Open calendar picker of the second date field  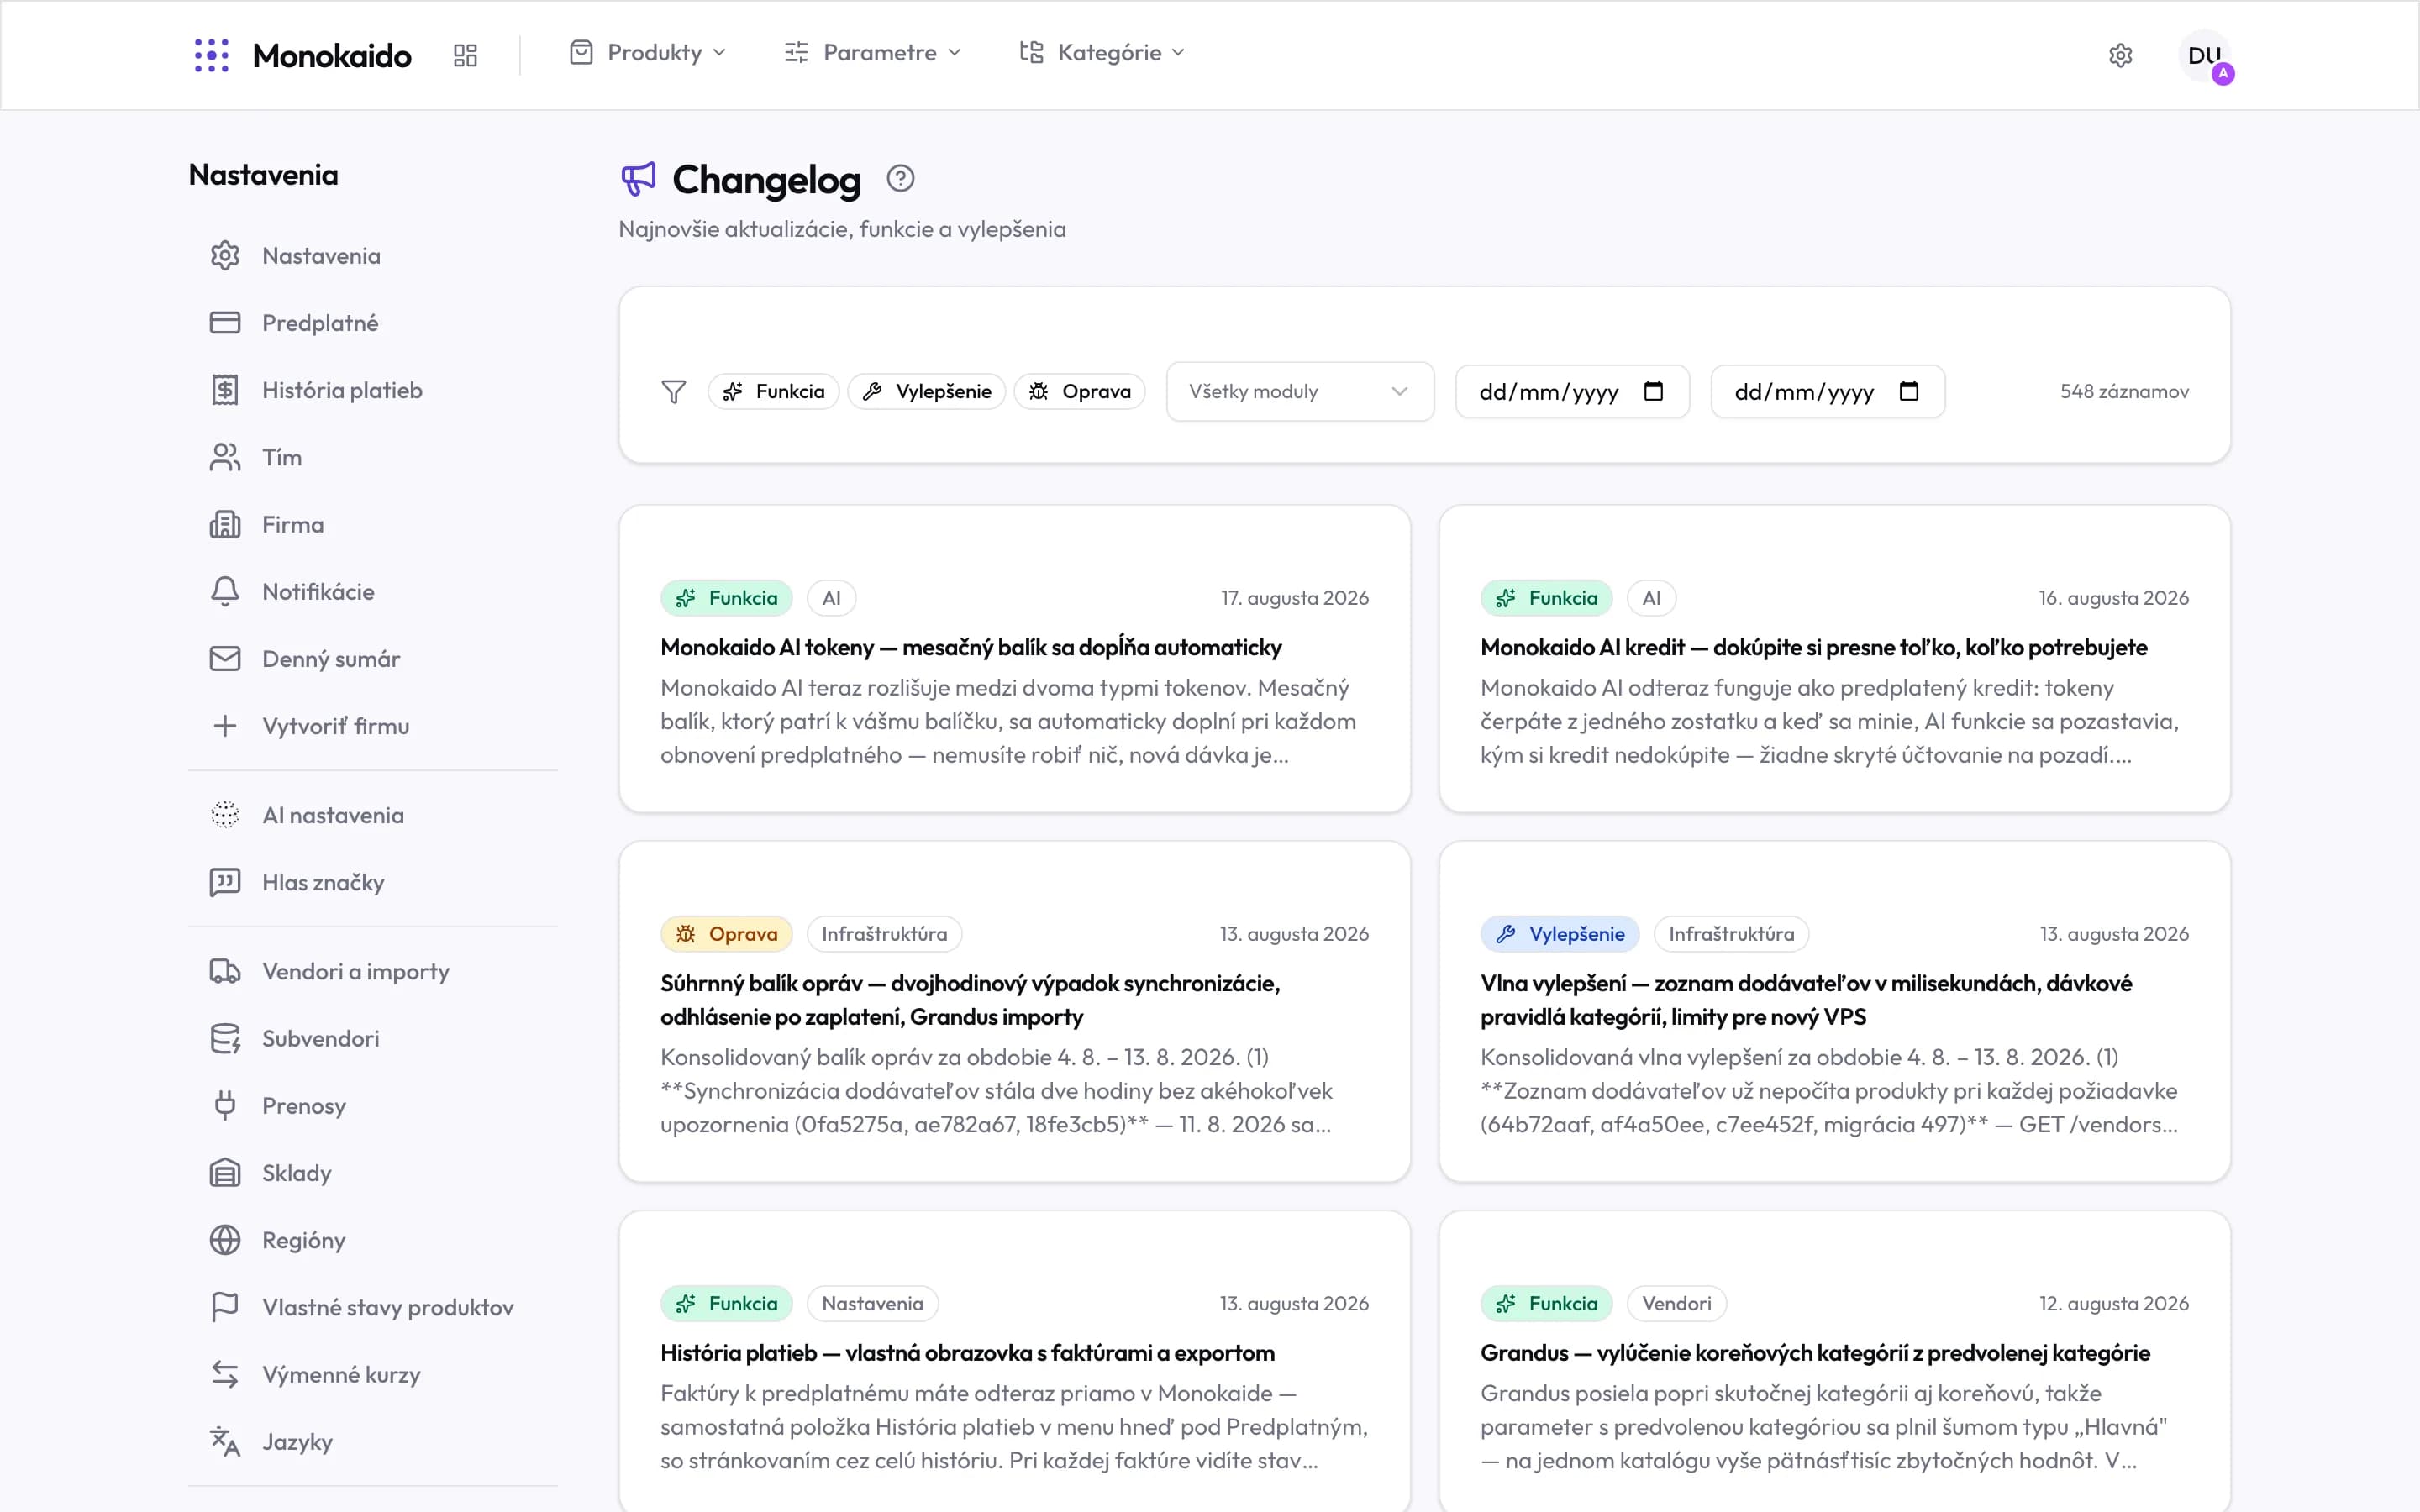coord(1909,391)
